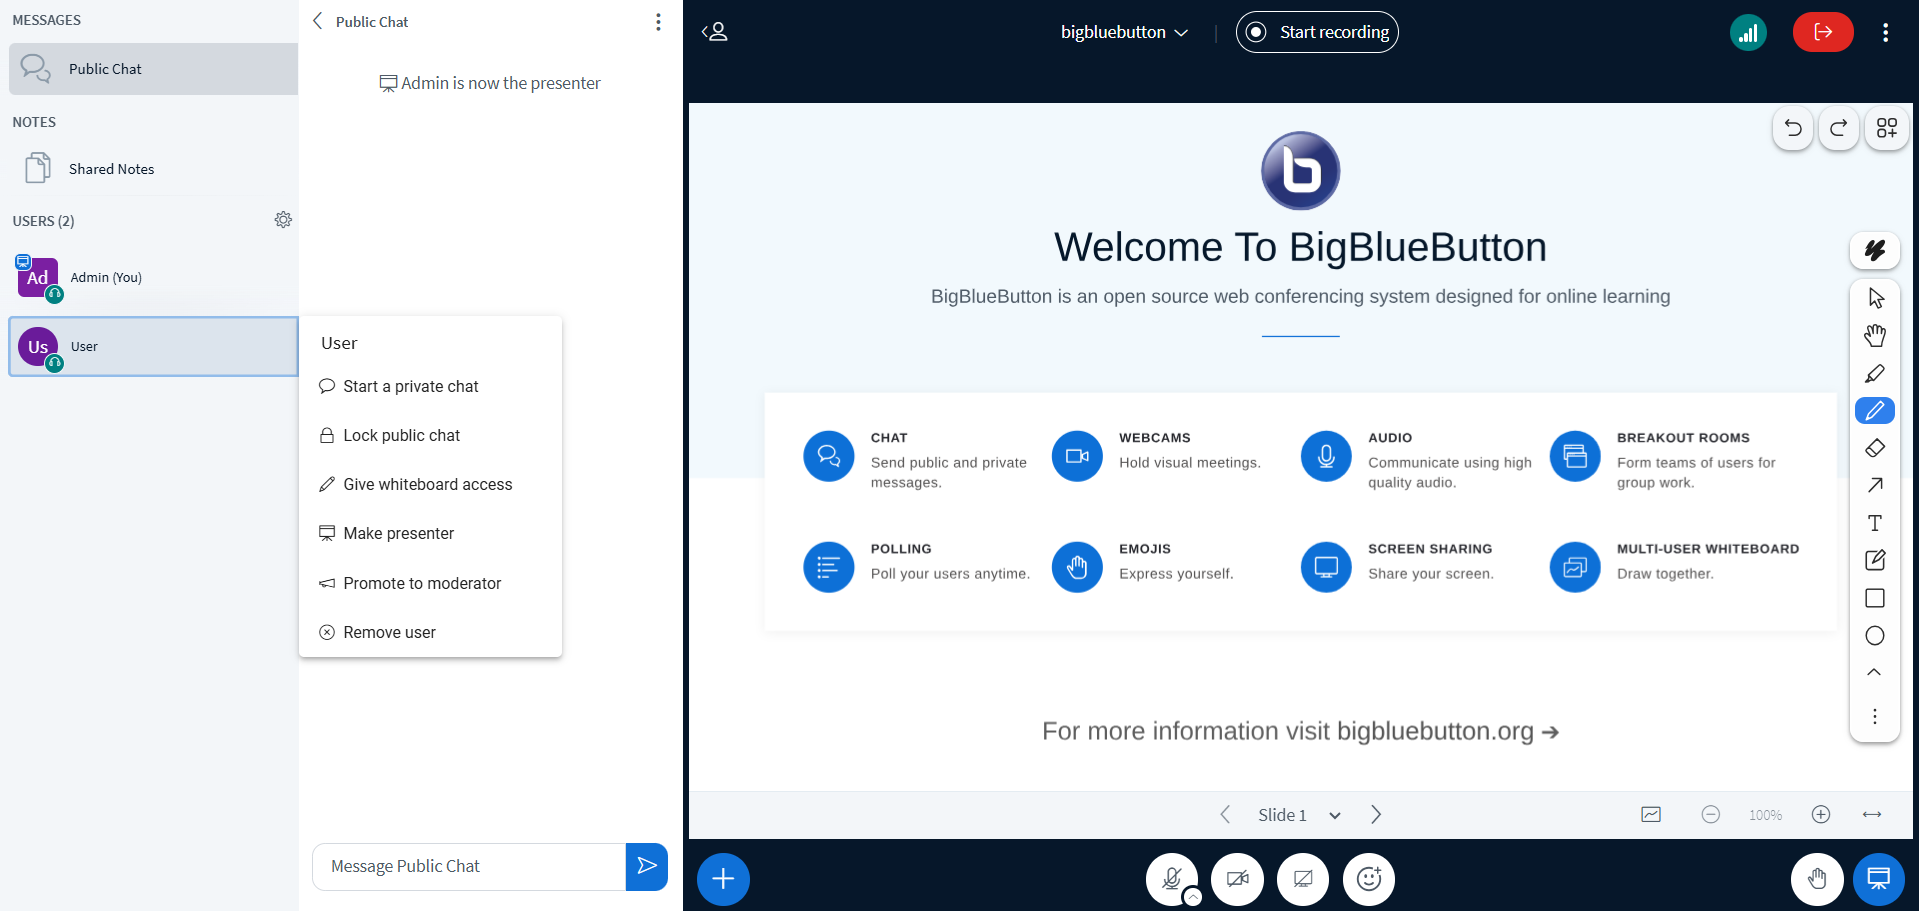The image size is (1919, 911).
Task: Select the Rectangle shape tool
Action: [x=1875, y=598]
